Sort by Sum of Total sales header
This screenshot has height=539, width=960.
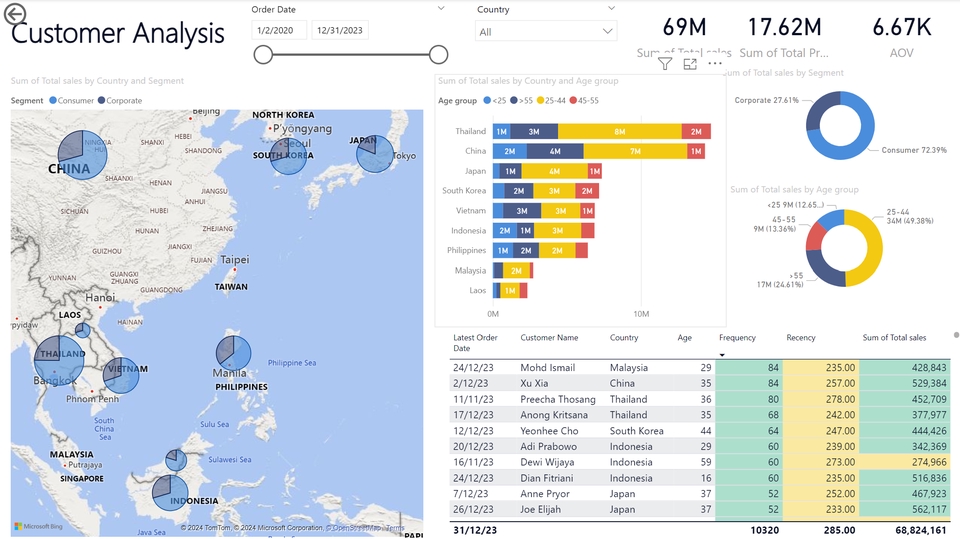pyautogui.click(x=894, y=337)
